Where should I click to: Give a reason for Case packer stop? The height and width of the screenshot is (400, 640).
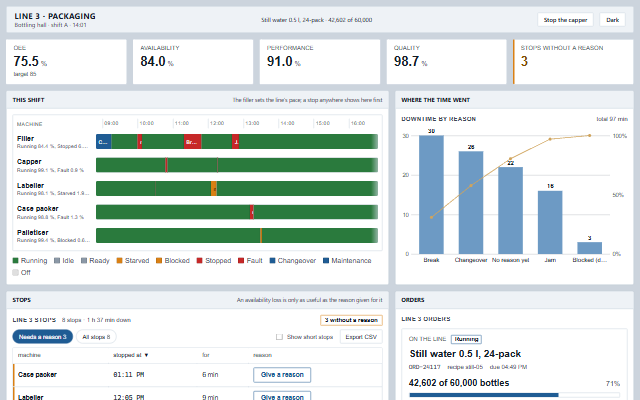click(x=282, y=375)
